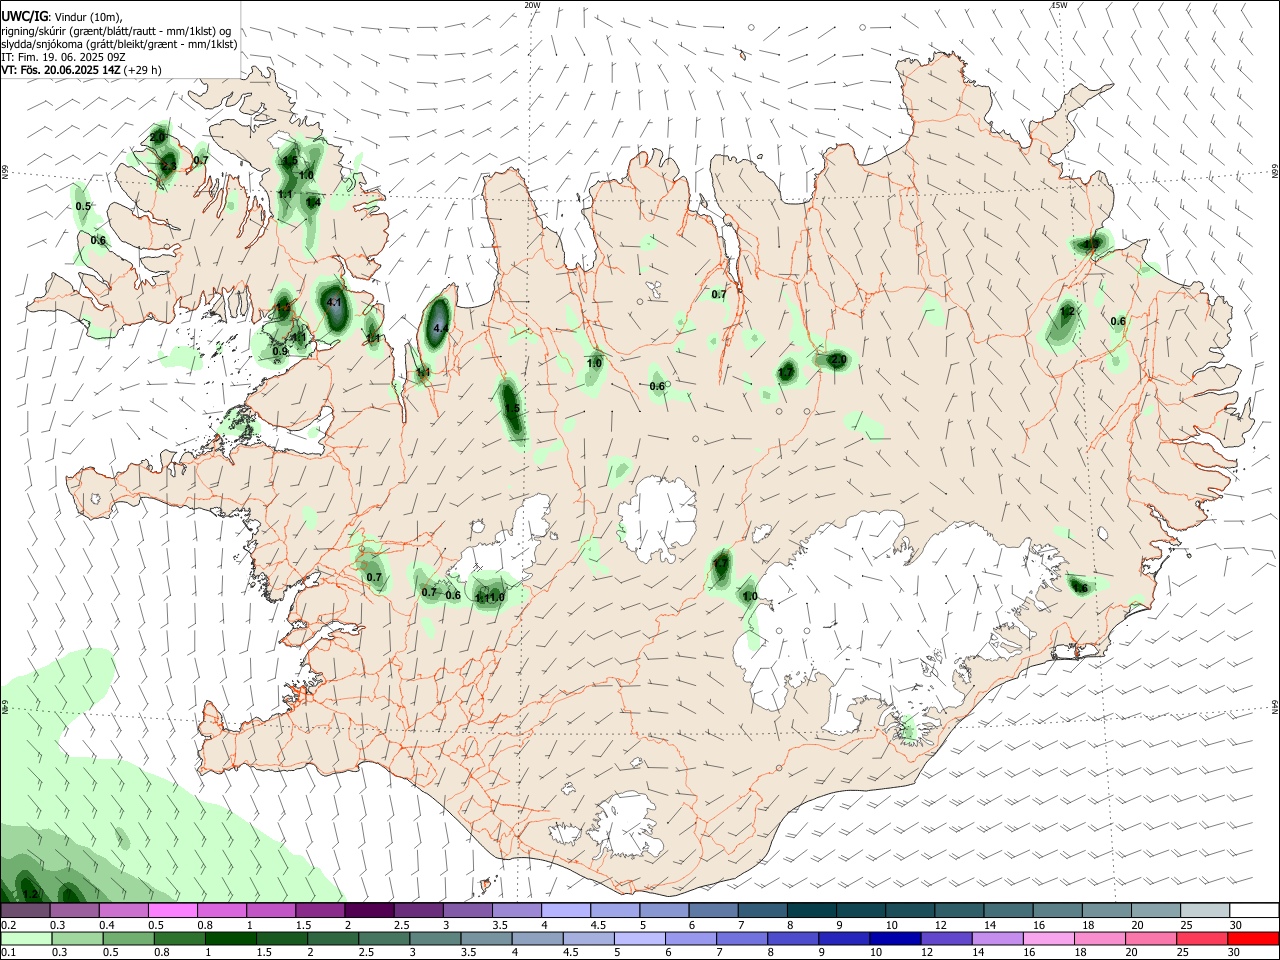This screenshot has width=1280, height=960.
Task: Click the 4.1 precipitation value on the map
Action: click(334, 302)
